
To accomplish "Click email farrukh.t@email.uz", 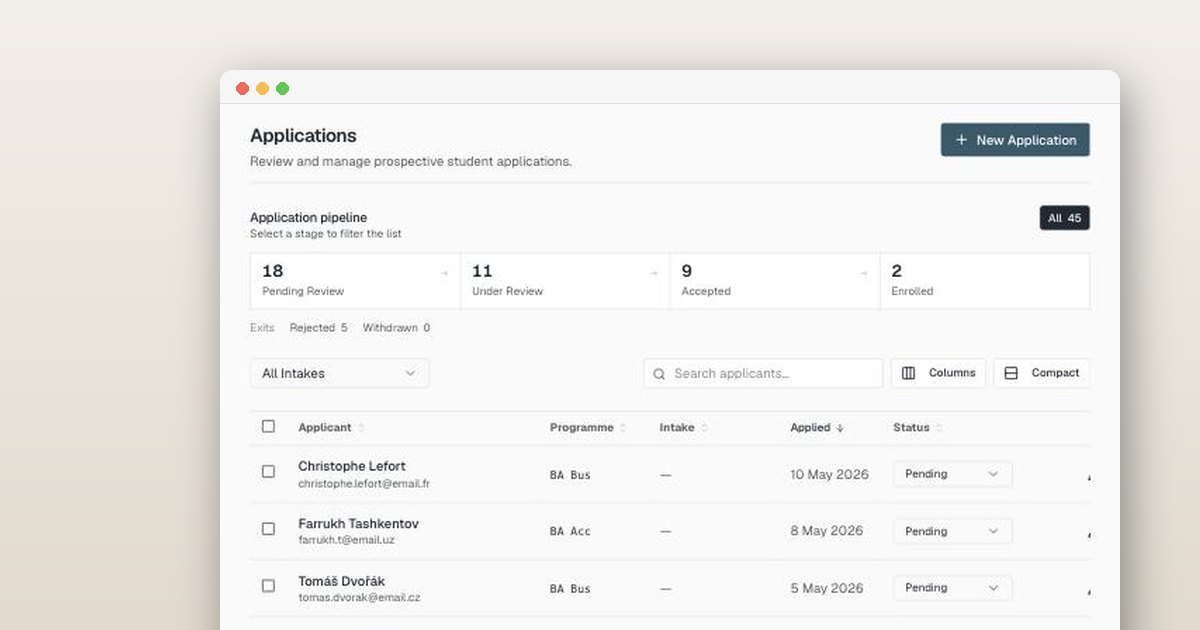I will pos(346,540).
